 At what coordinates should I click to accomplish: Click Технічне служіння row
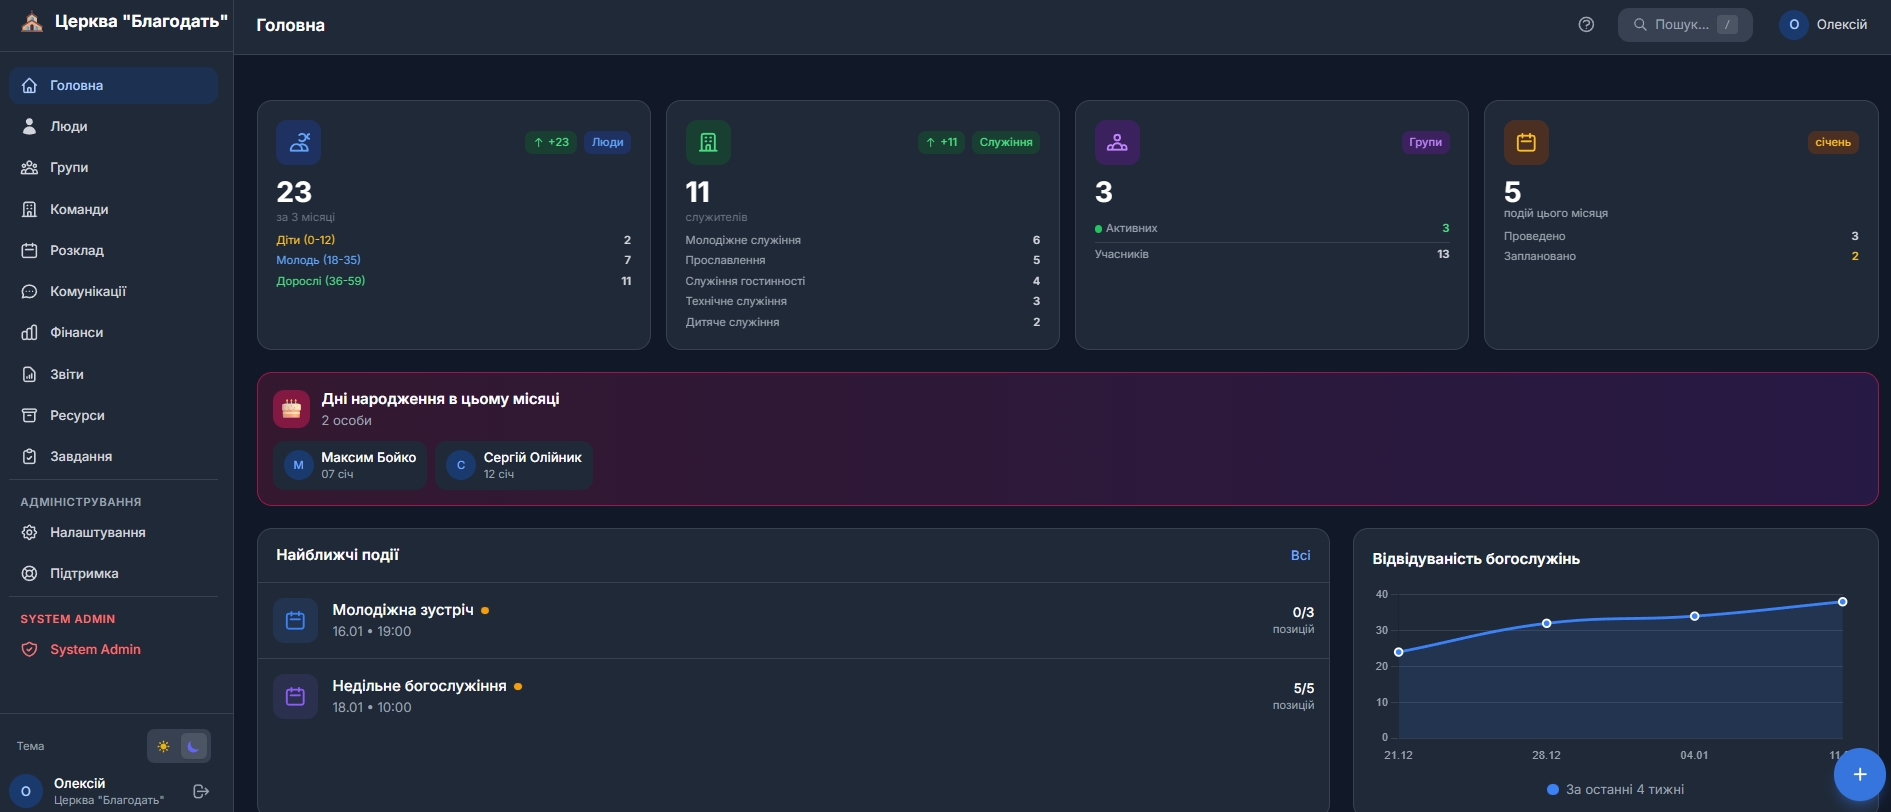[x=863, y=301]
